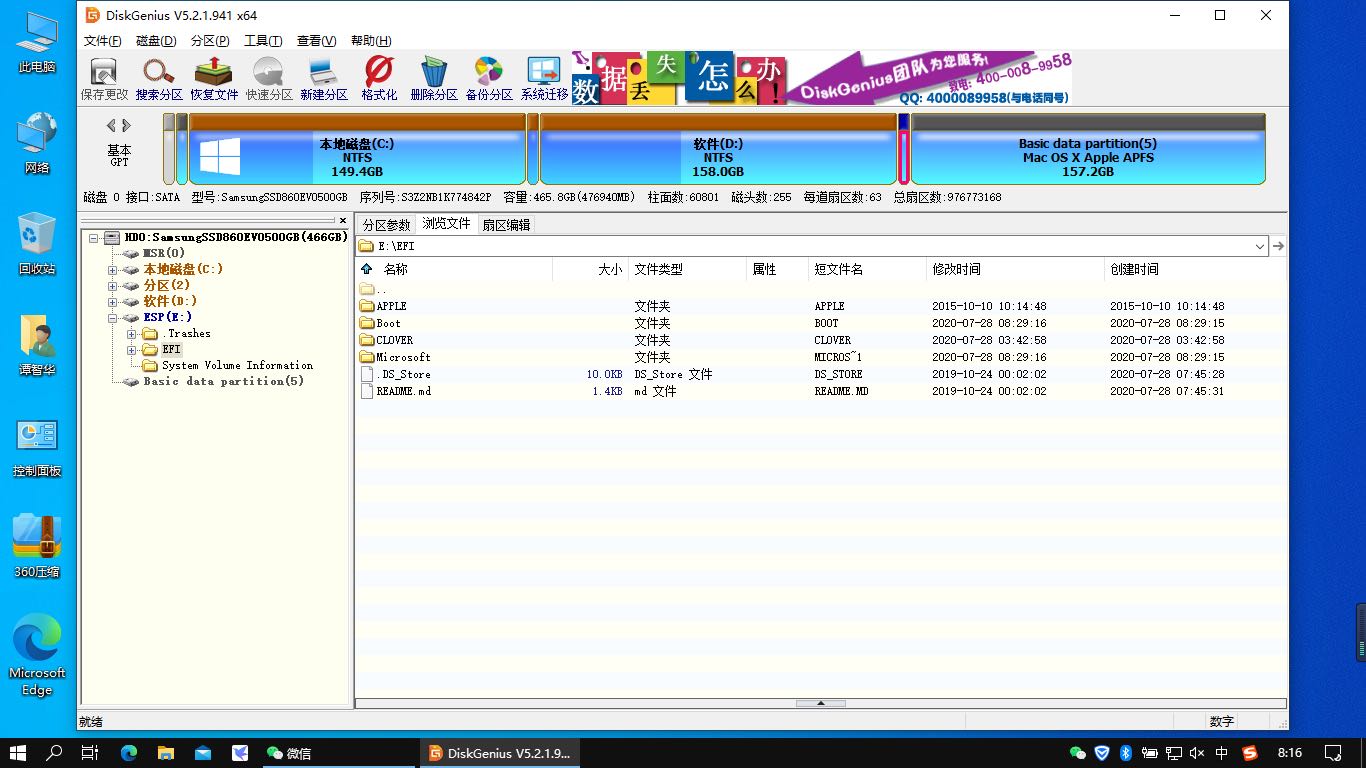1366x768 pixels.
Task: Open the 分区(P) menu
Action: pyautogui.click(x=210, y=41)
